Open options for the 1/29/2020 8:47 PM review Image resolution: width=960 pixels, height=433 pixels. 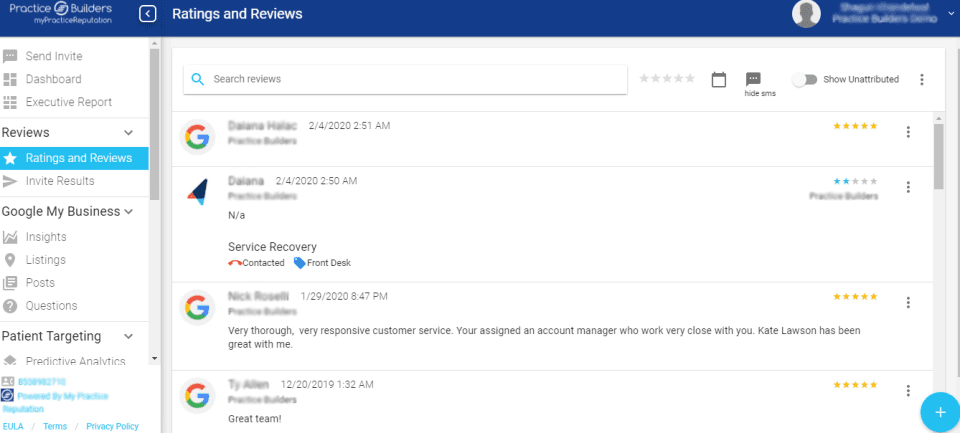909,303
